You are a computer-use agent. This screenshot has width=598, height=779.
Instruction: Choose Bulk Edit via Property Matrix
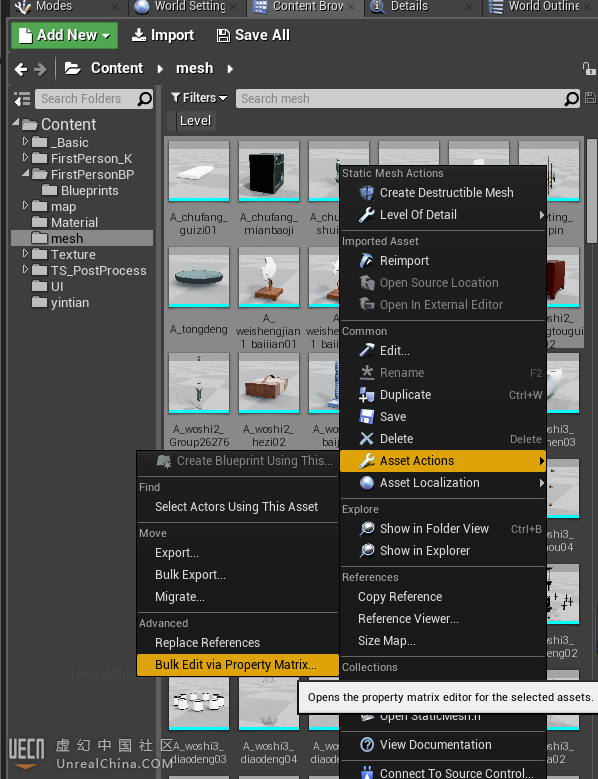click(237, 665)
